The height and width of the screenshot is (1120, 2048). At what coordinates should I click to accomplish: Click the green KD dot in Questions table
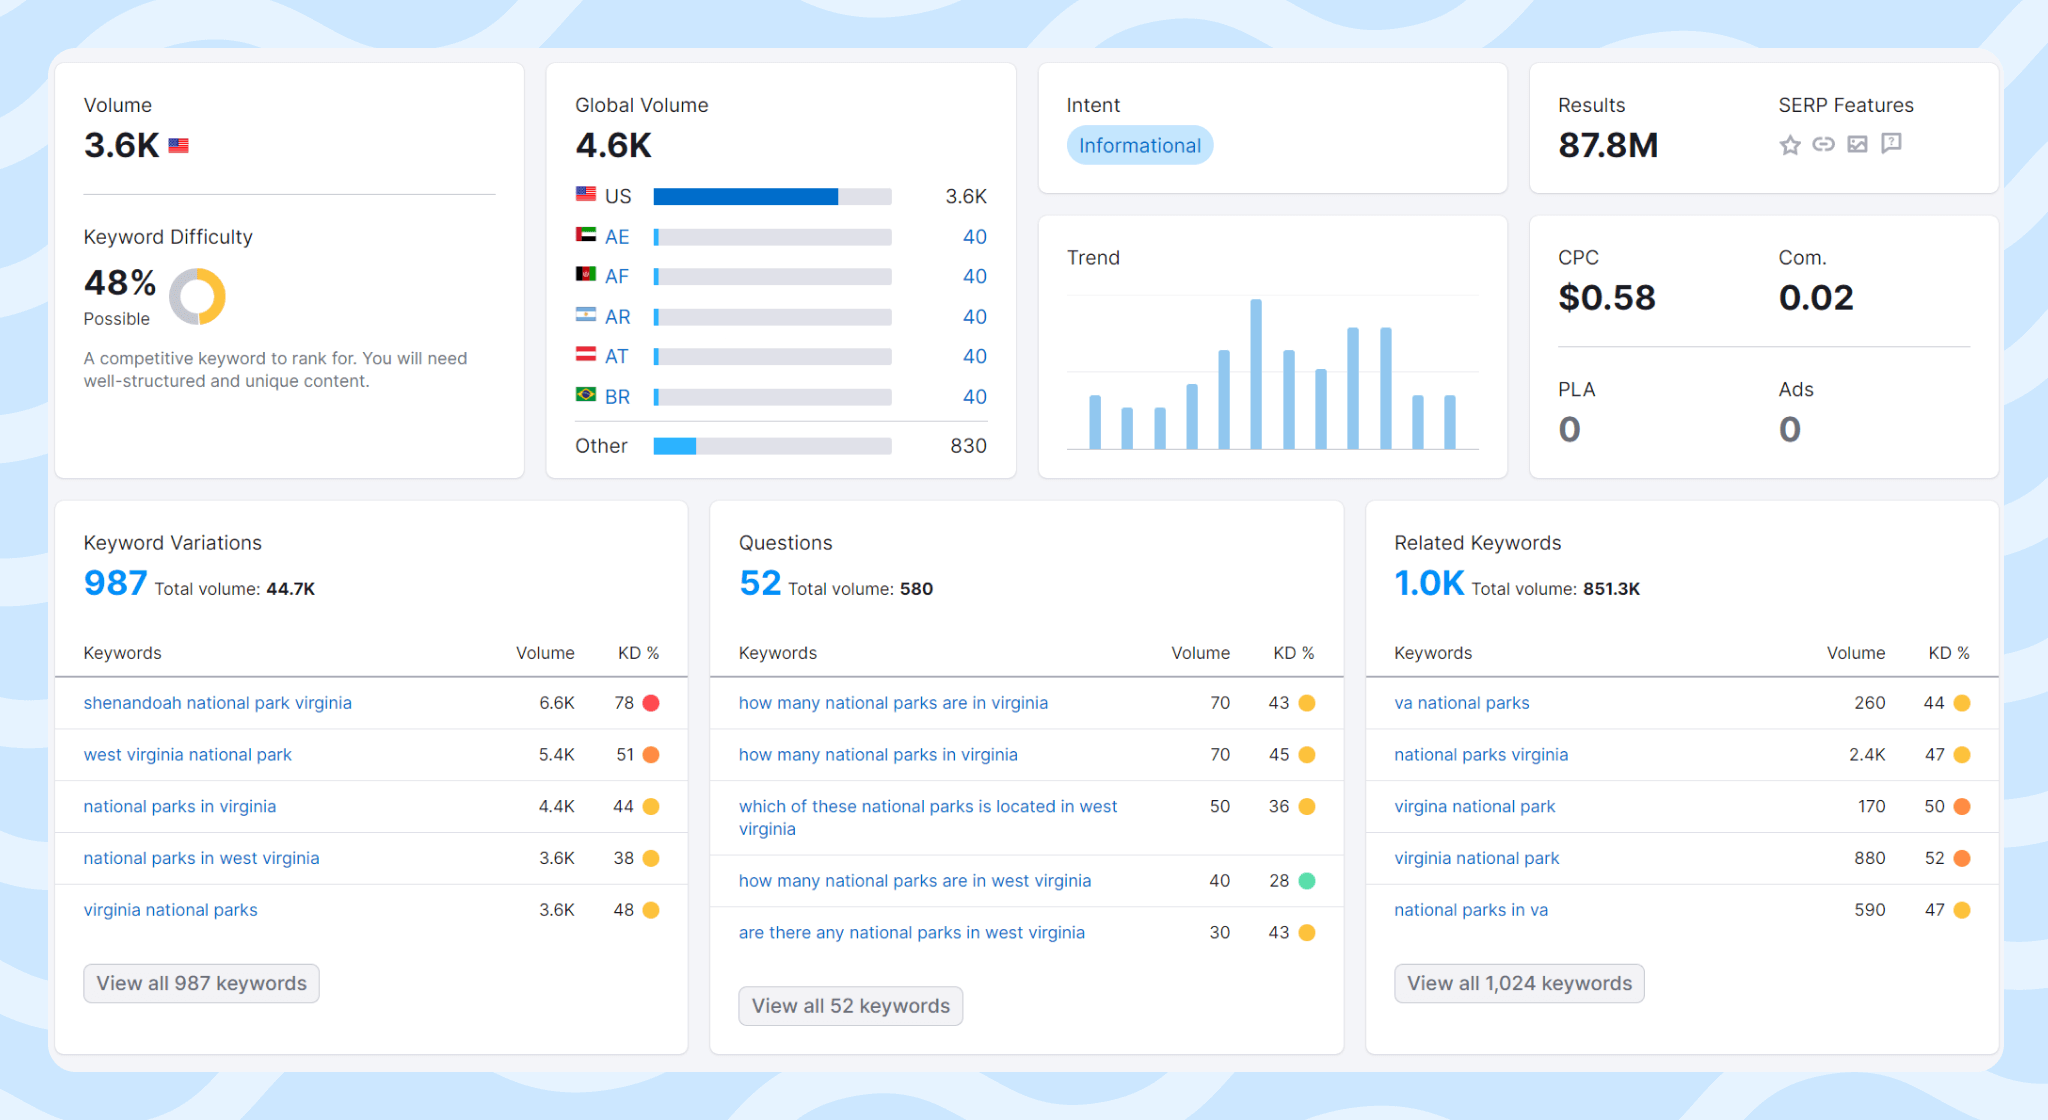(x=1306, y=881)
